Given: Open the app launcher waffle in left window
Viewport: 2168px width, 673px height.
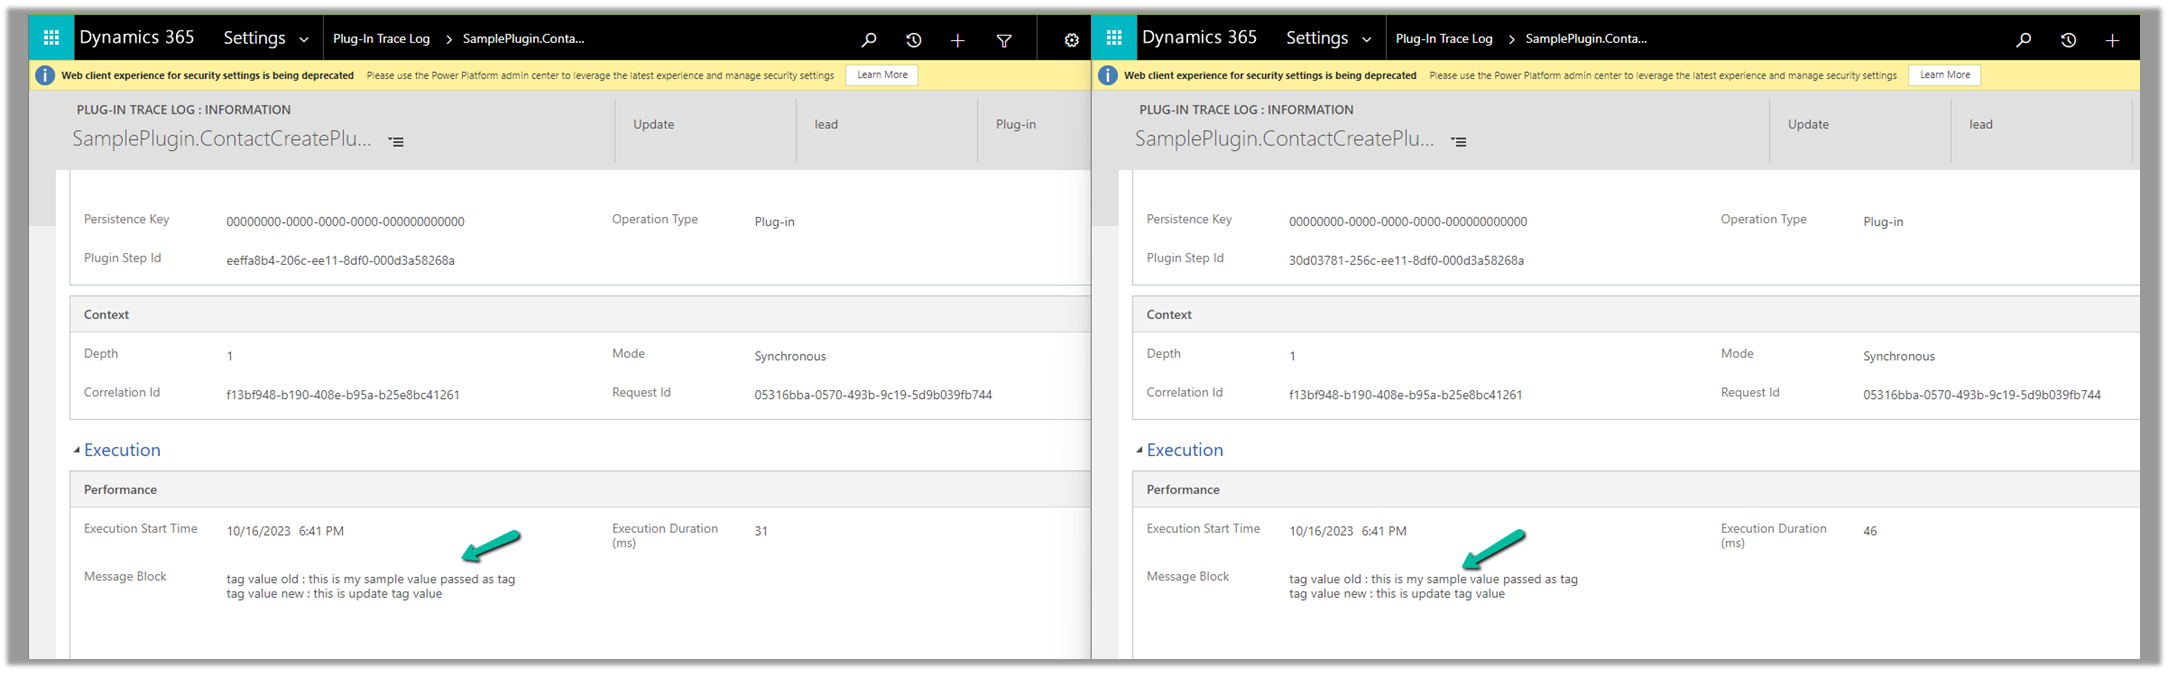Looking at the screenshot, I should click(x=51, y=38).
